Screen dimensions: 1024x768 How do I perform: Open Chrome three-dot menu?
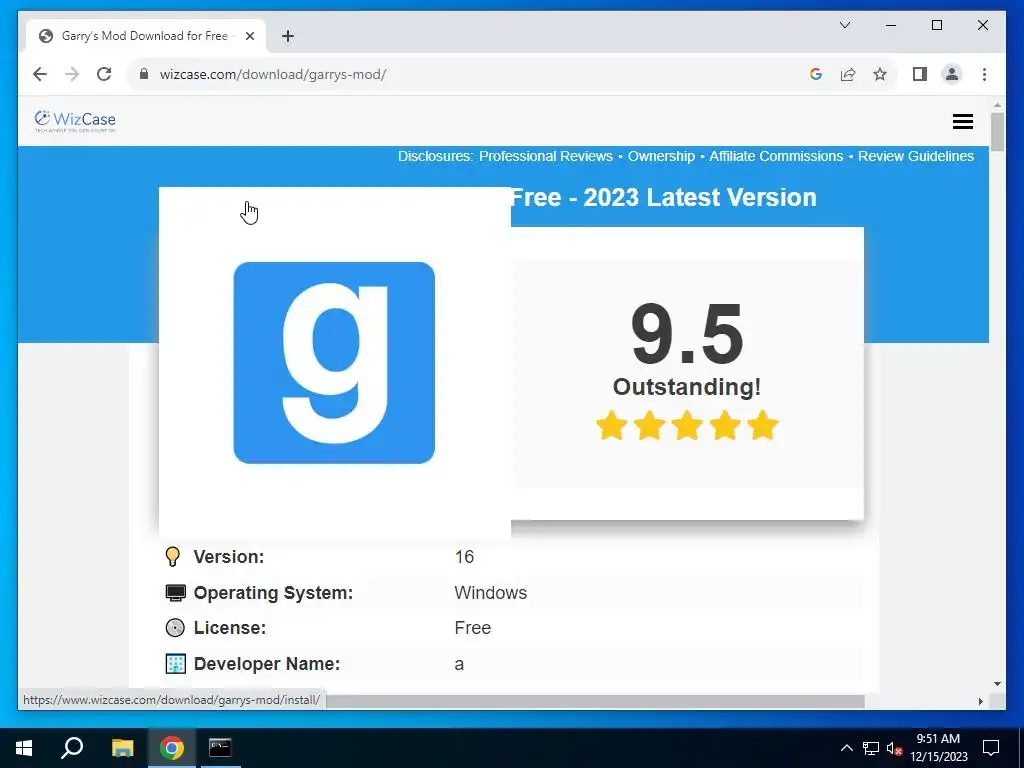[x=984, y=74]
